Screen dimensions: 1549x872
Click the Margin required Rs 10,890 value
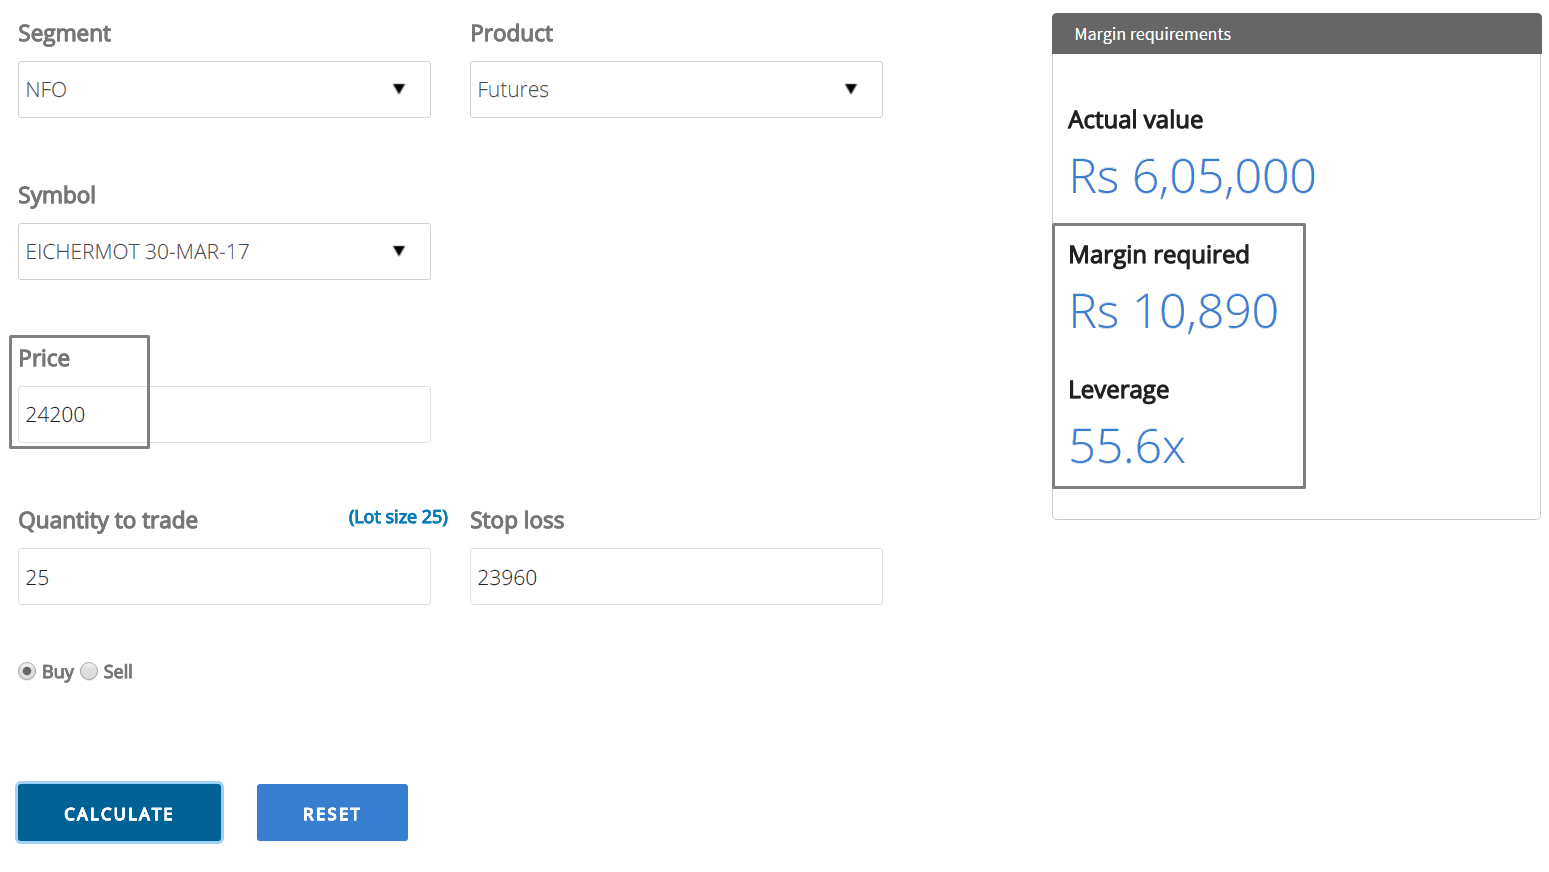point(1173,311)
